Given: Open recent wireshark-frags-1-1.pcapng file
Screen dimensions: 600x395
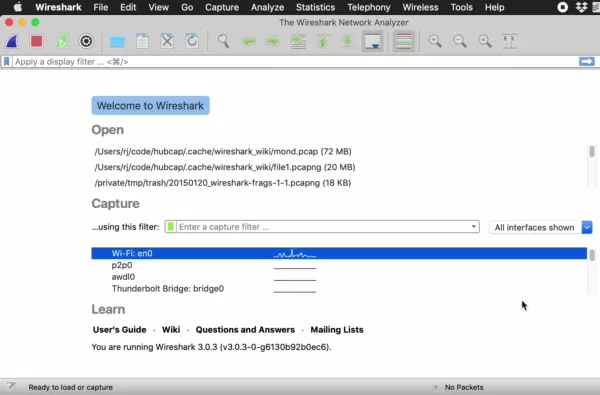Looking at the screenshot, I should coord(223,183).
